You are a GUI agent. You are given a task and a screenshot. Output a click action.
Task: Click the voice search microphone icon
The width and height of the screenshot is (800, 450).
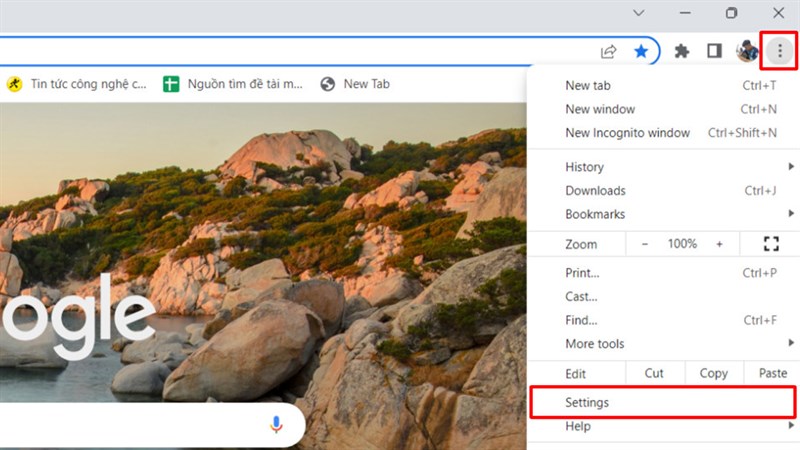(x=276, y=424)
